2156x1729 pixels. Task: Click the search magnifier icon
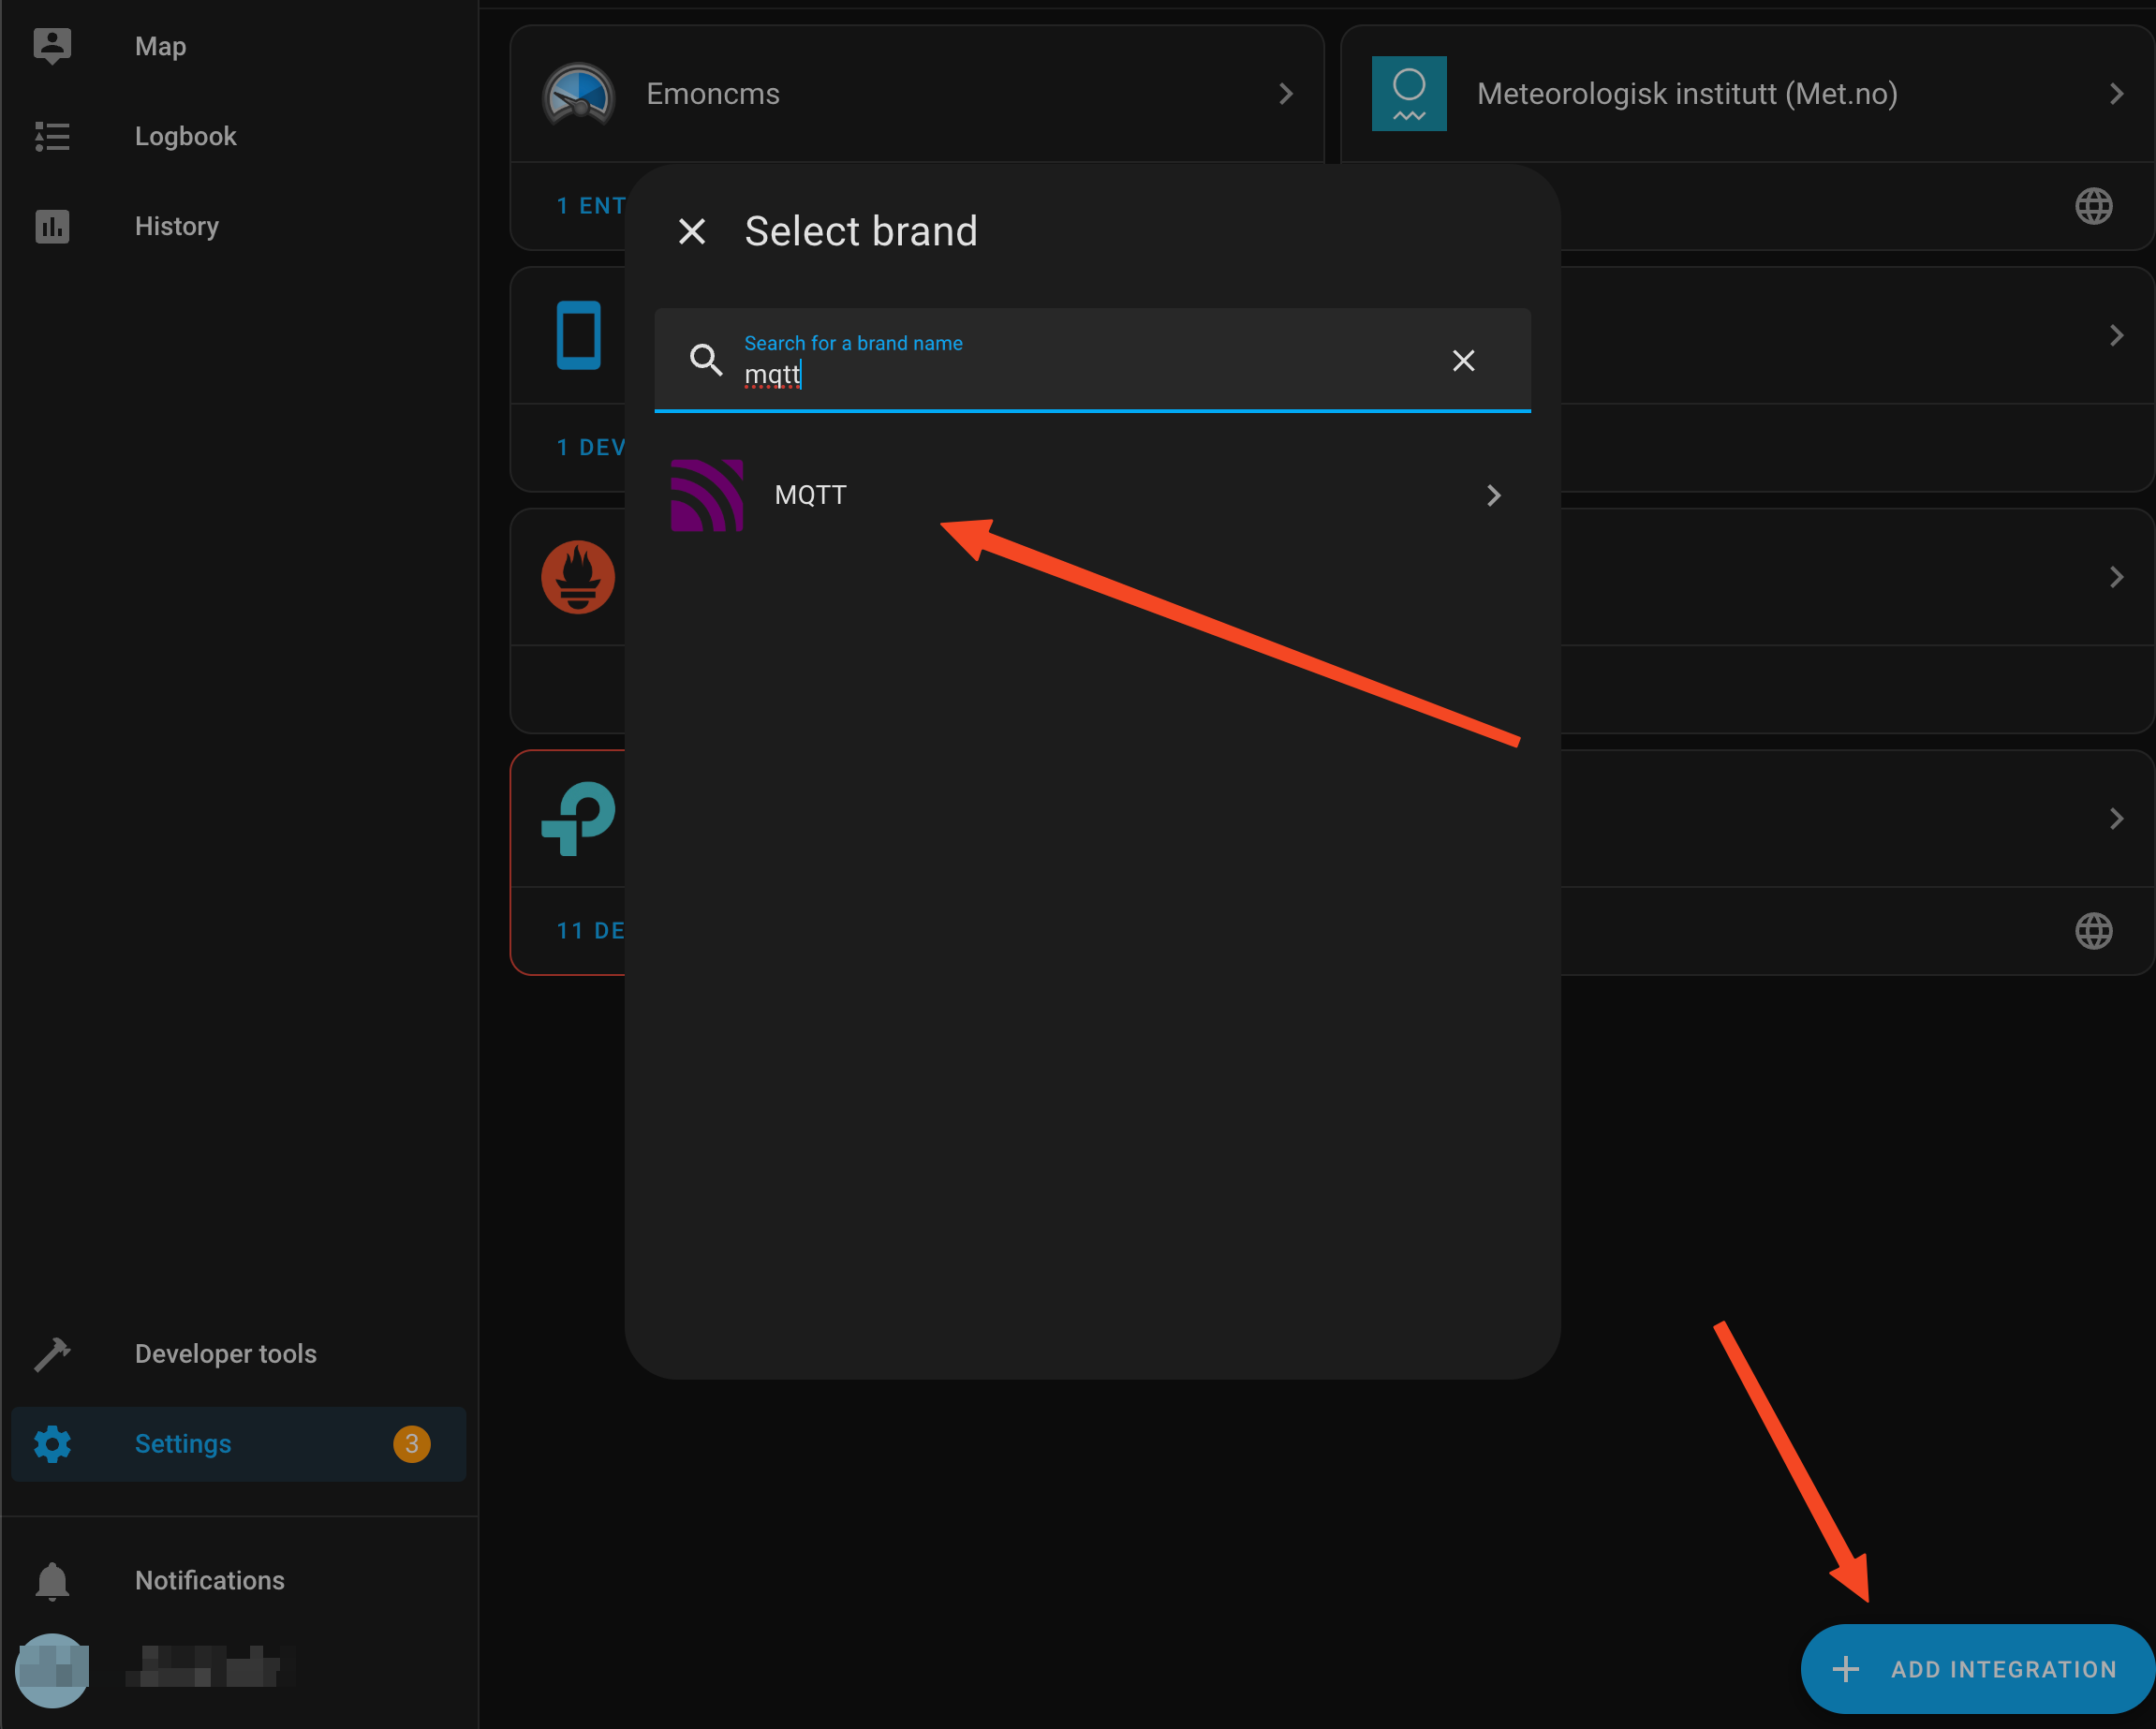point(706,360)
